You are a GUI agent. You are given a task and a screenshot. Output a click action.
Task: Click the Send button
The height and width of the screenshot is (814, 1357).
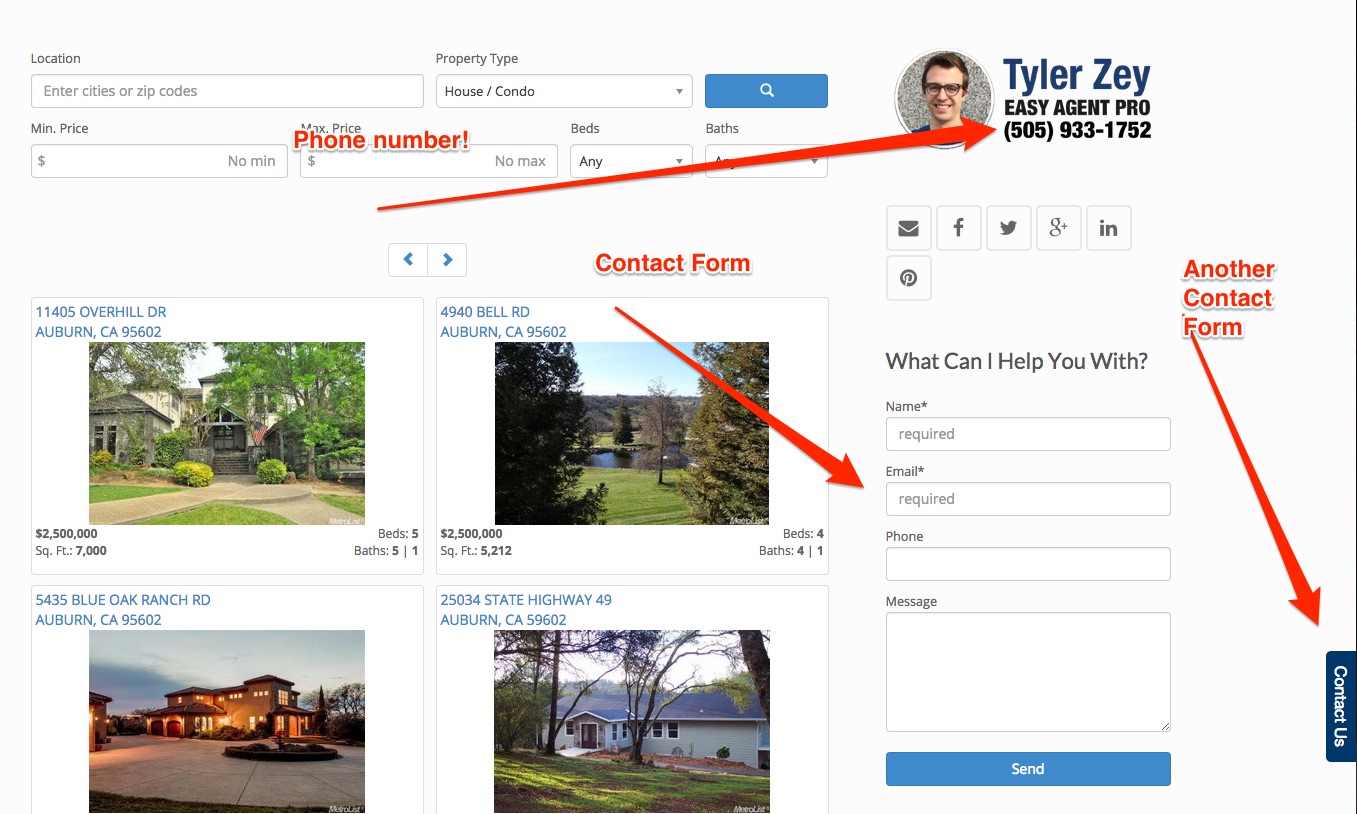point(1028,769)
